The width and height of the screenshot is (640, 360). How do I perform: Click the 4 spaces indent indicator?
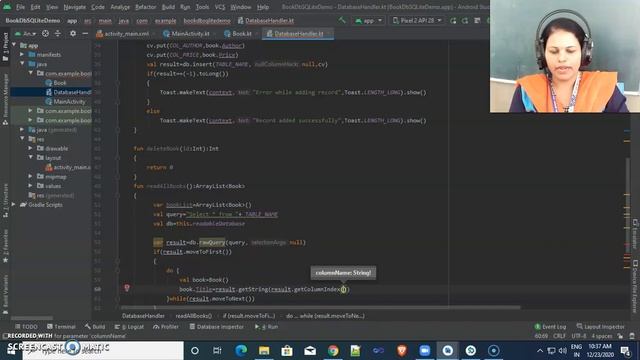602,336
